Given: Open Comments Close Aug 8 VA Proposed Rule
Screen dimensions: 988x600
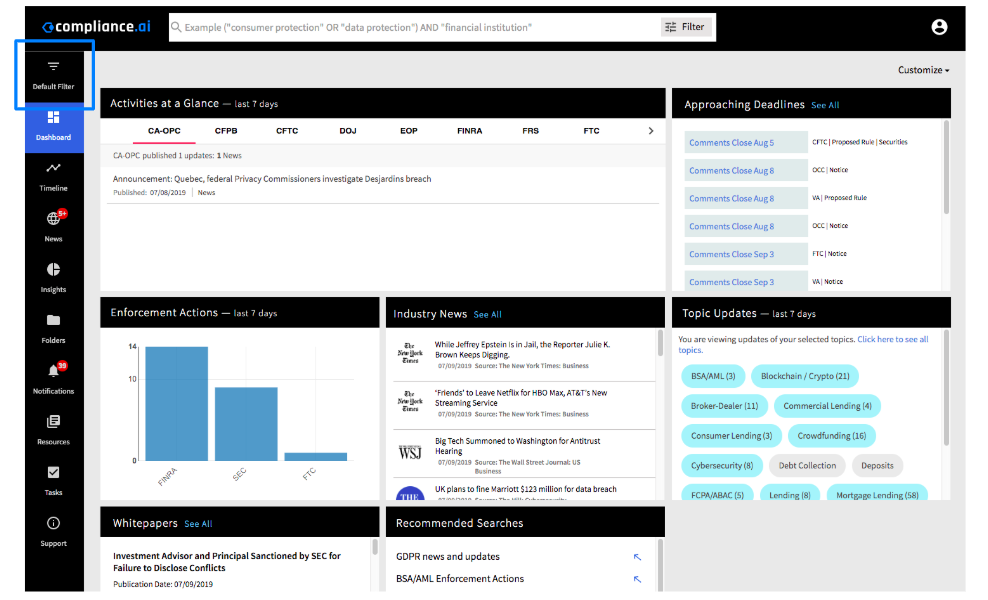Looking at the screenshot, I should [x=746, y=199].
